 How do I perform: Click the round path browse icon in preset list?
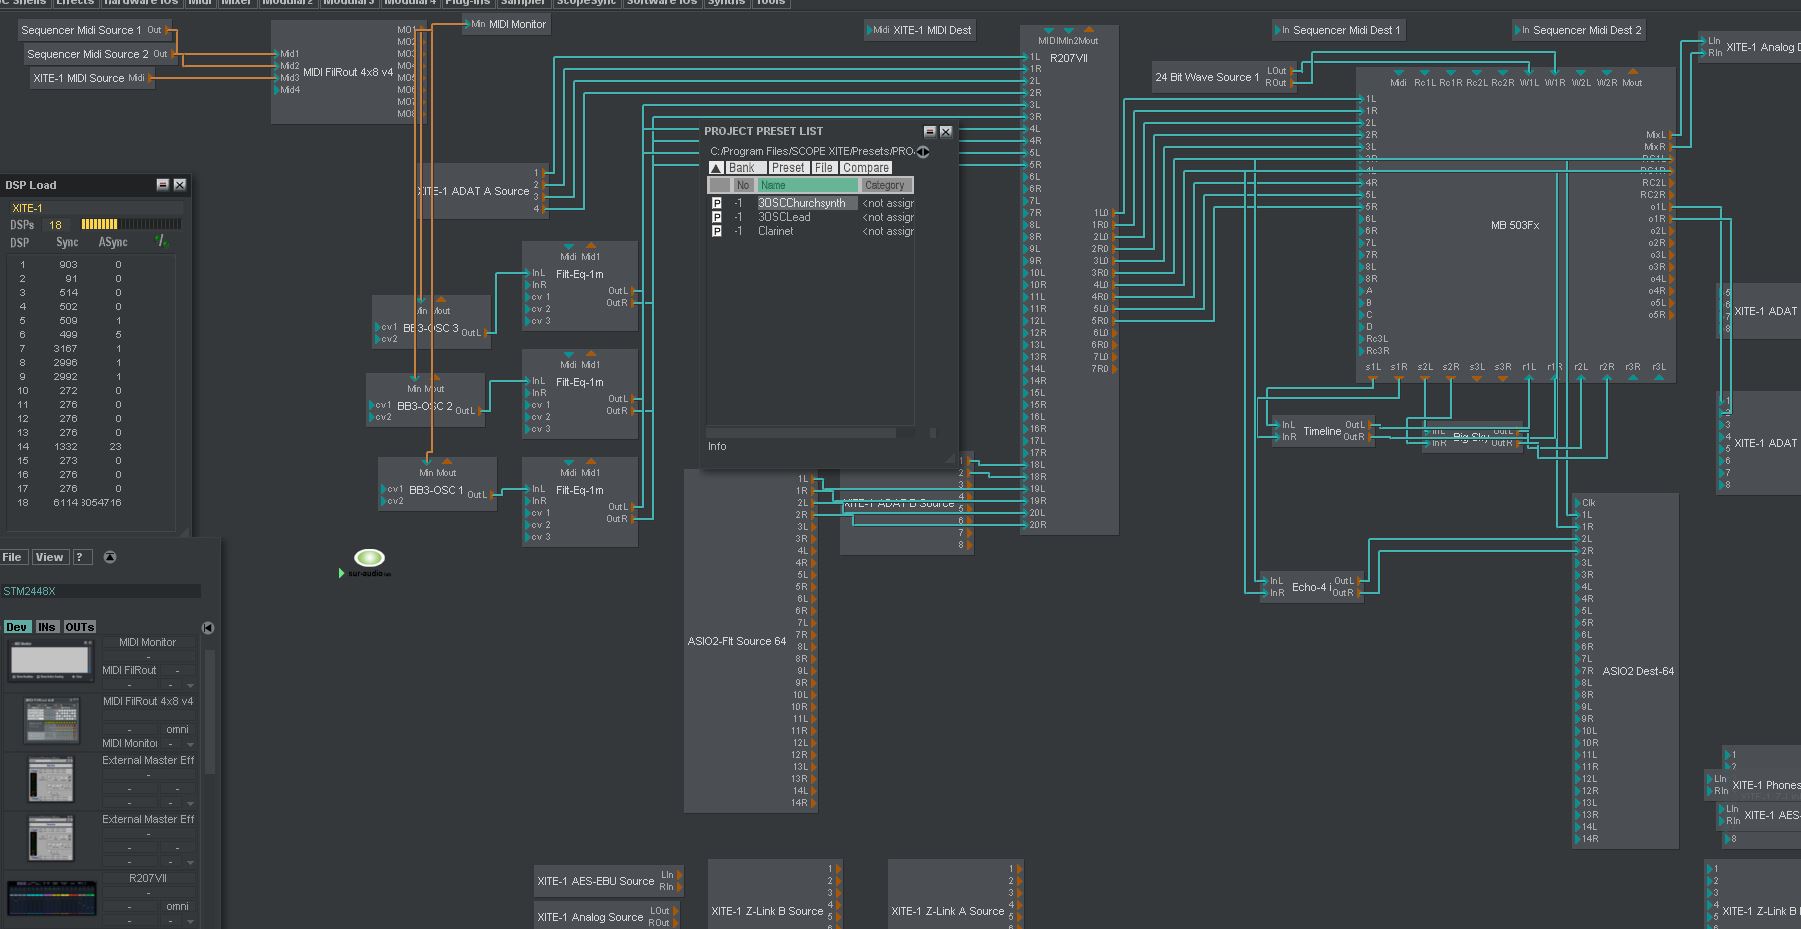click(922, 152)
